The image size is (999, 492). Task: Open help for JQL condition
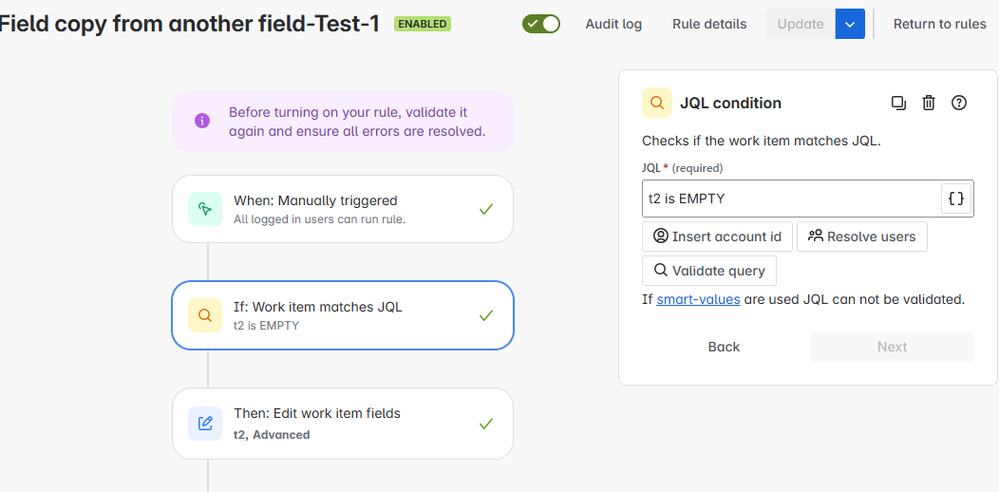tap(959, 102)
